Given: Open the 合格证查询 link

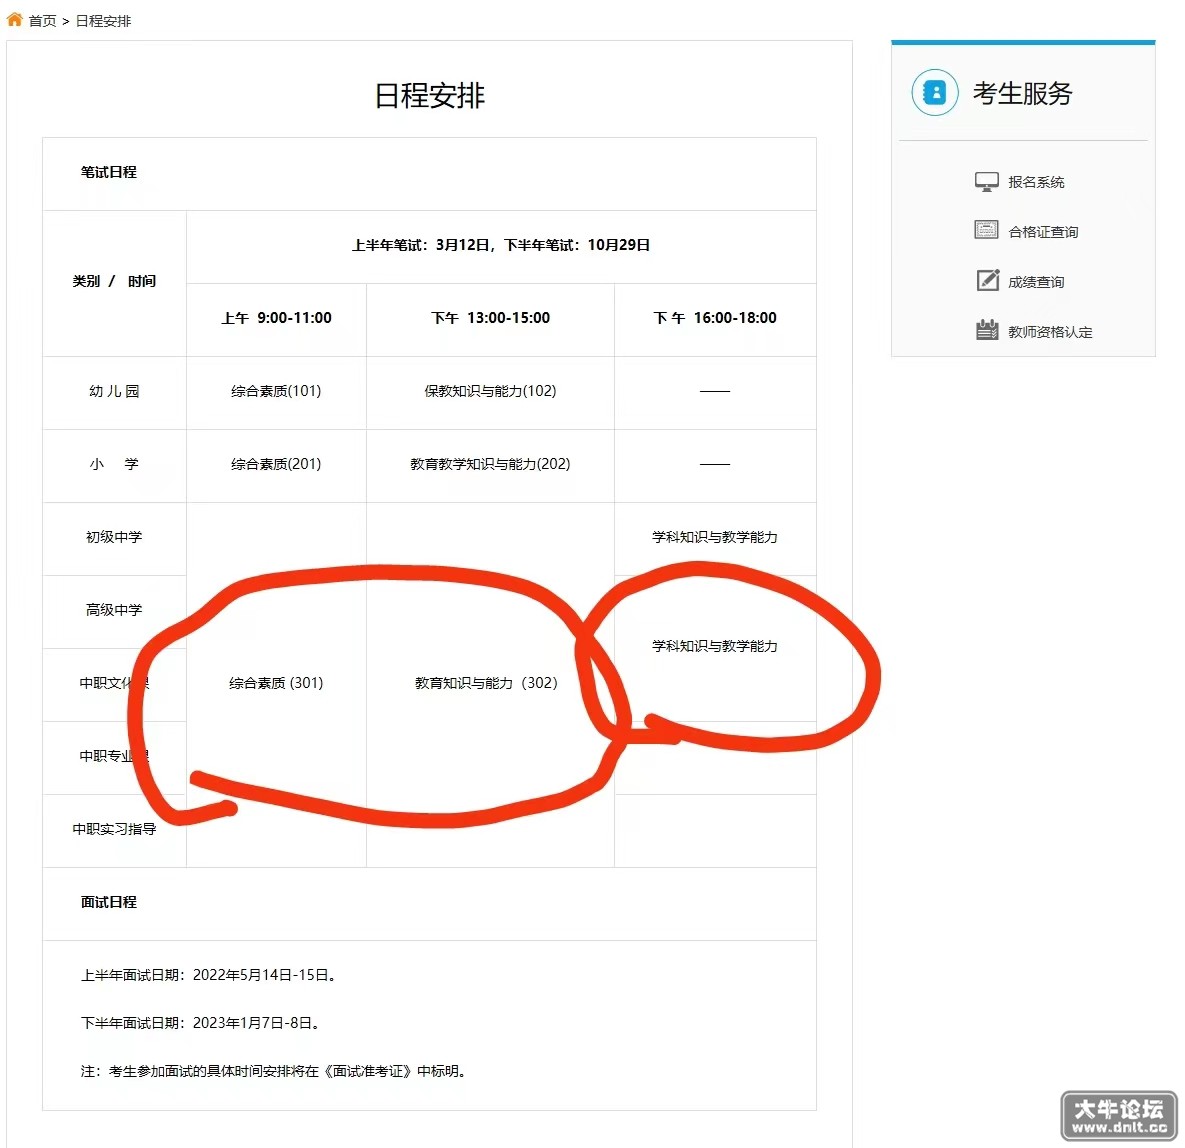Looking at the screenshot, I should coord(1043,232).
